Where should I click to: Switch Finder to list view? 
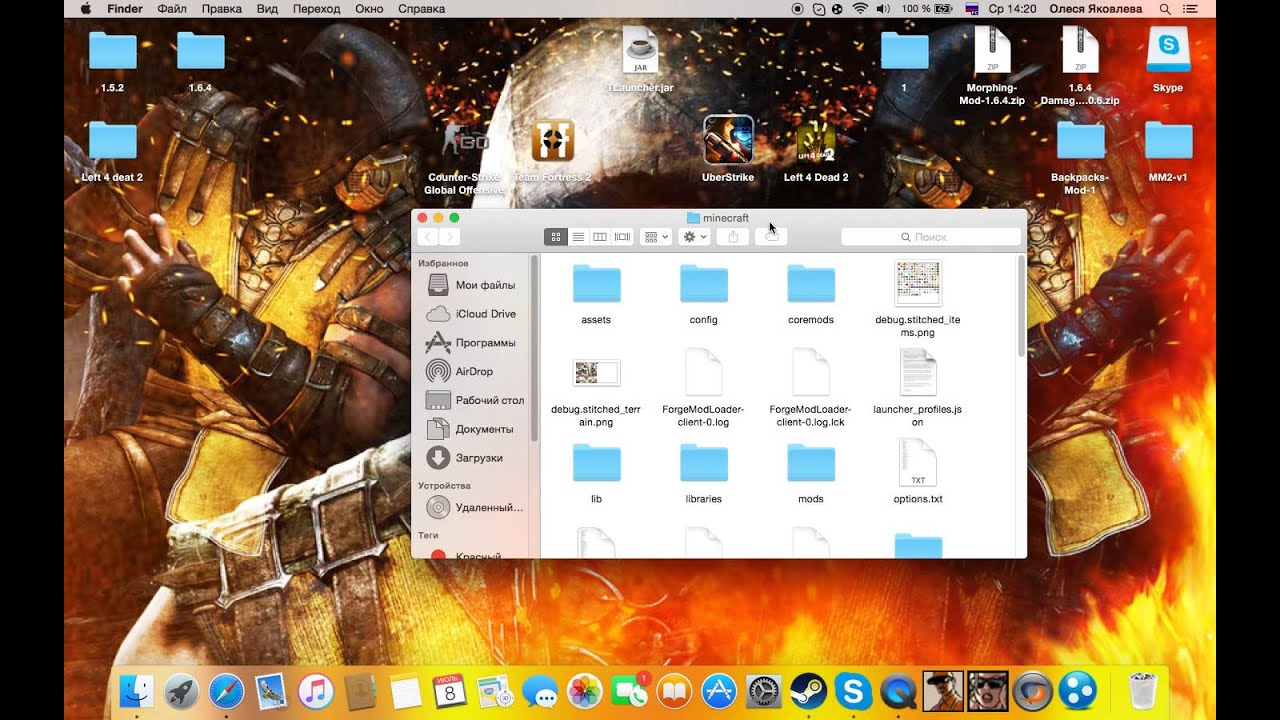coord(578,237)
